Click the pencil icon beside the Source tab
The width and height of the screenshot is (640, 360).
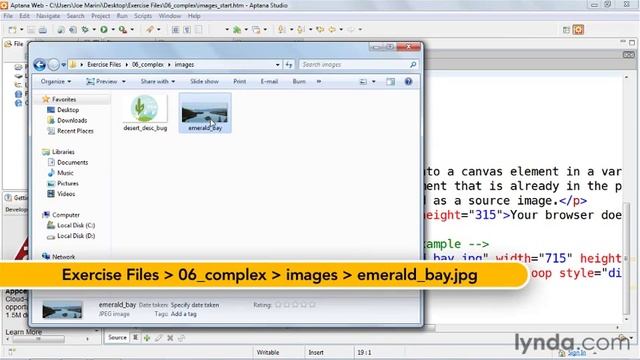[x=158, y=338]
